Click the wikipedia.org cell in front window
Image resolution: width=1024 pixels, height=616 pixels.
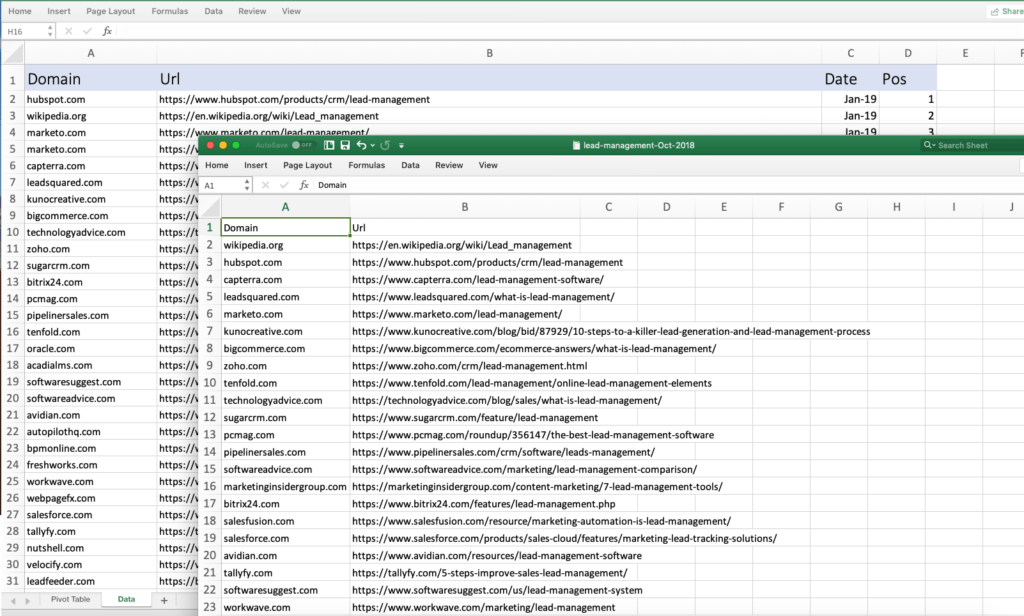(285, 245)
